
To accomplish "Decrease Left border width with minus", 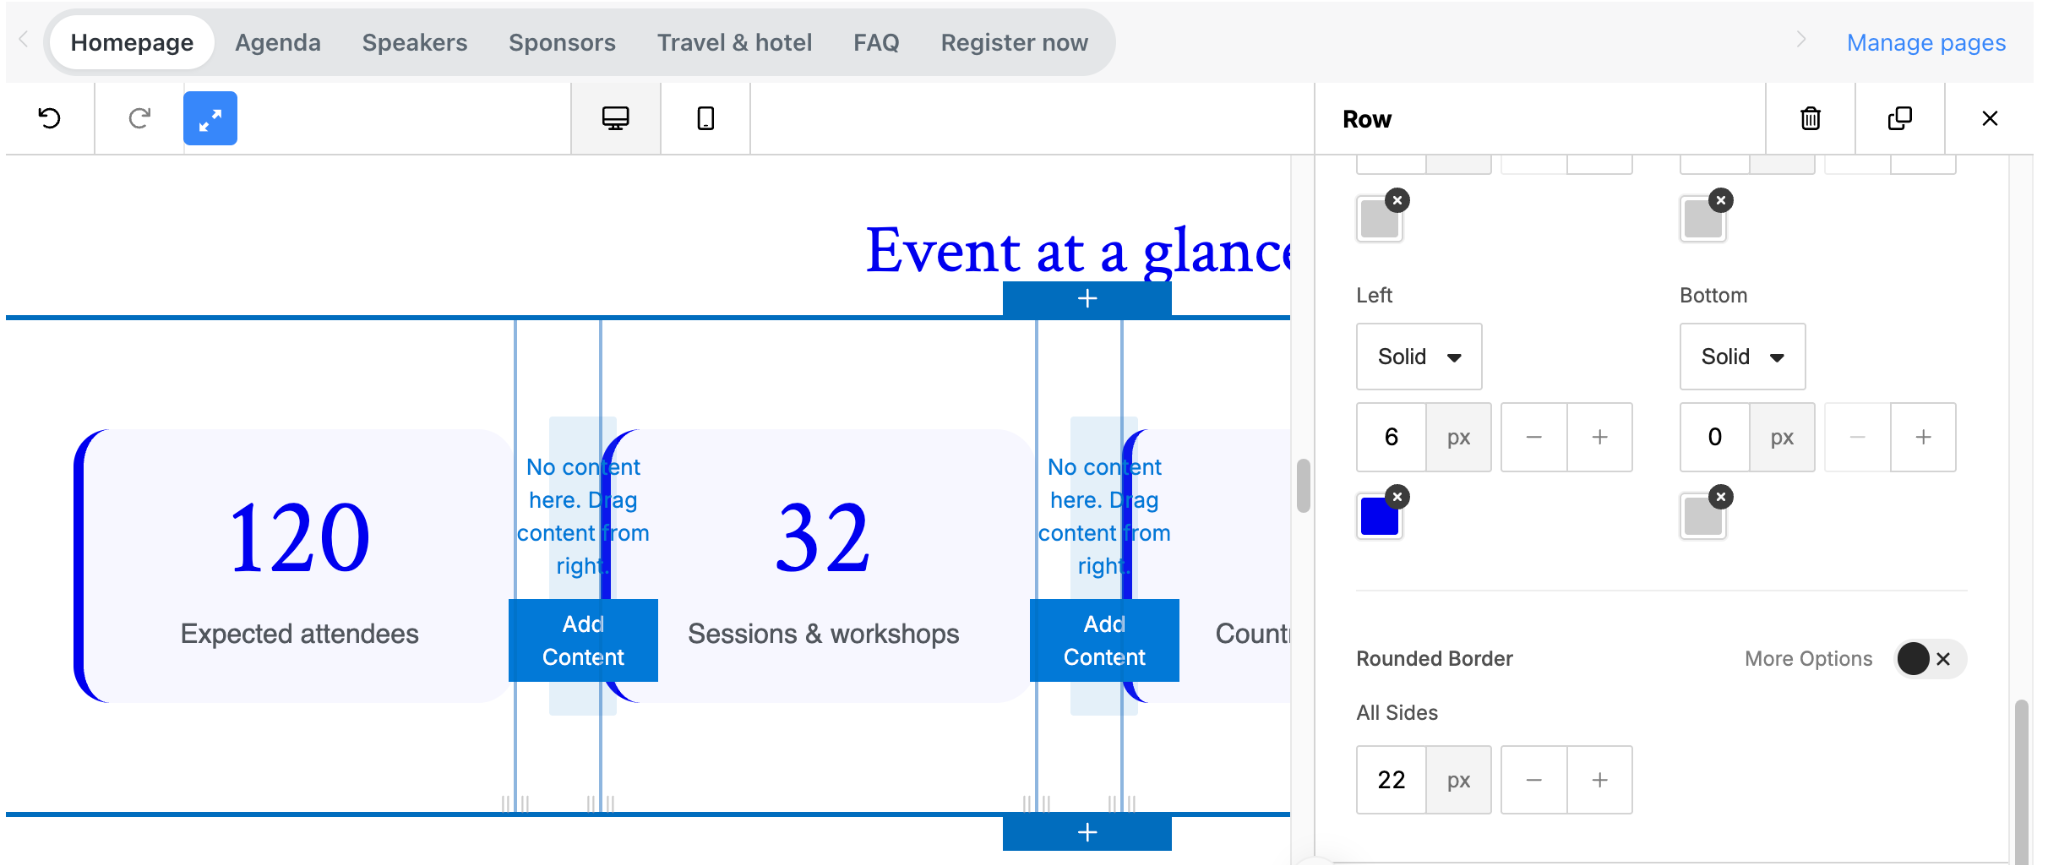I will [1534, 437].
